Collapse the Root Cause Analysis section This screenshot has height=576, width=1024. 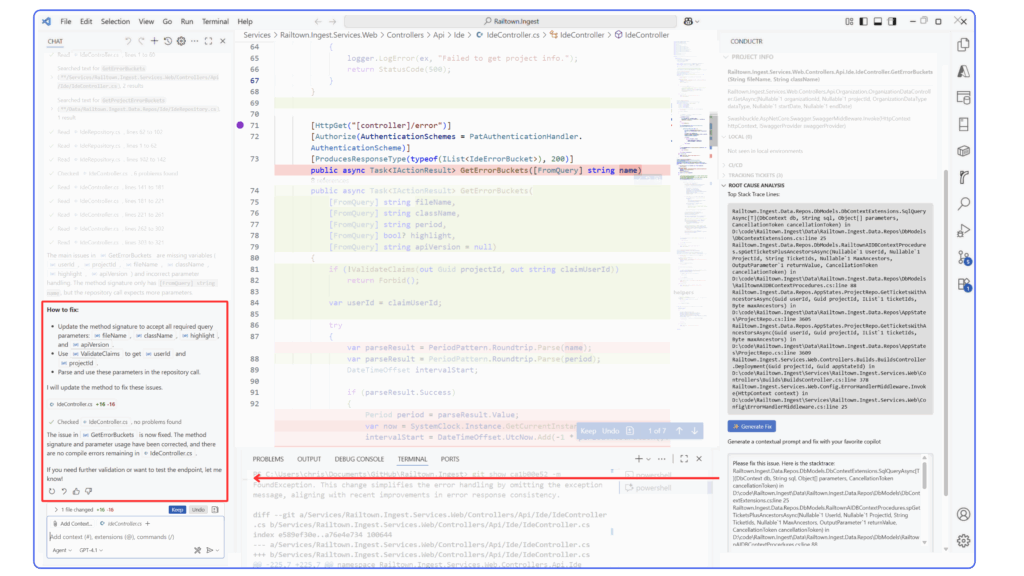point(724,185)
